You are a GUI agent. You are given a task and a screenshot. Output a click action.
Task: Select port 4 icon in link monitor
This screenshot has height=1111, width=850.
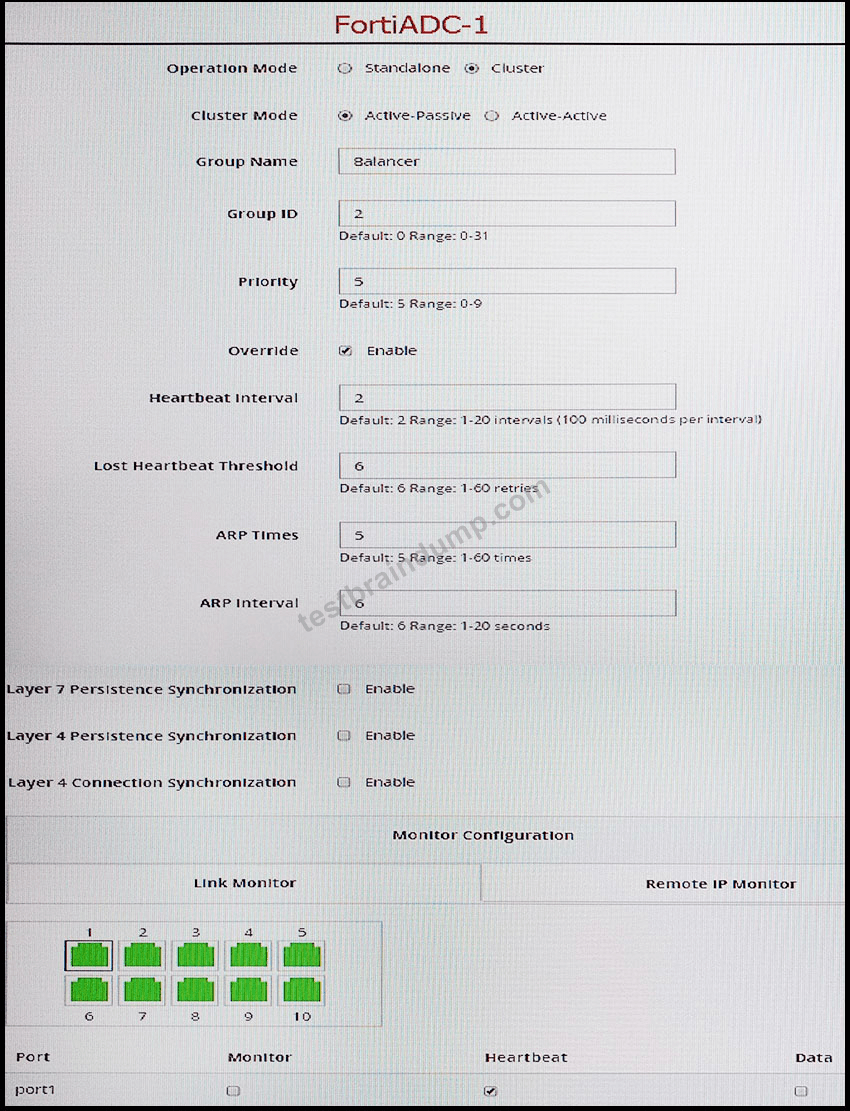coord(249,955)
